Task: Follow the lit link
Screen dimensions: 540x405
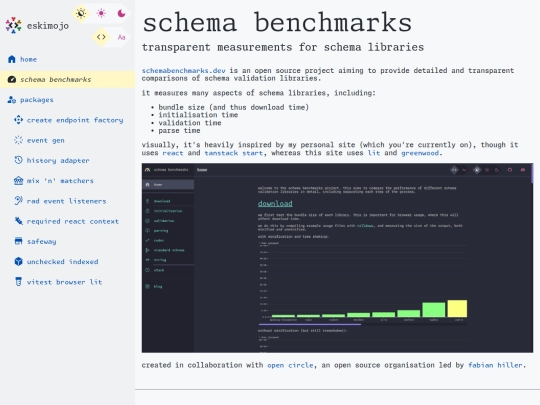Action: [x=374, y=153]
